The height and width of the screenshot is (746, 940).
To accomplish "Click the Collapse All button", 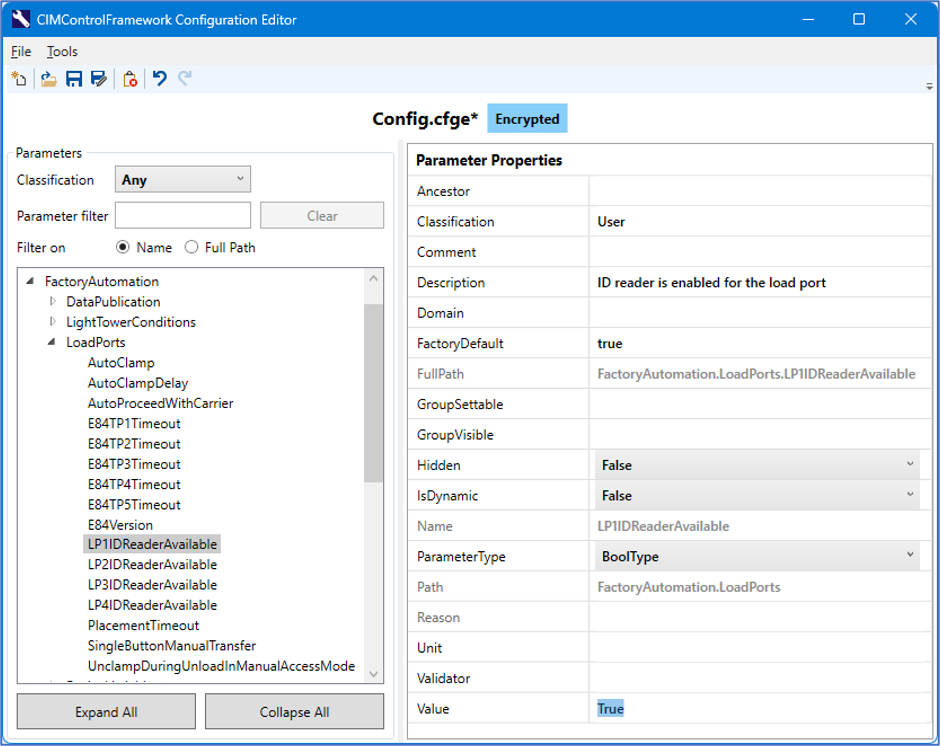I will [294, 712].
